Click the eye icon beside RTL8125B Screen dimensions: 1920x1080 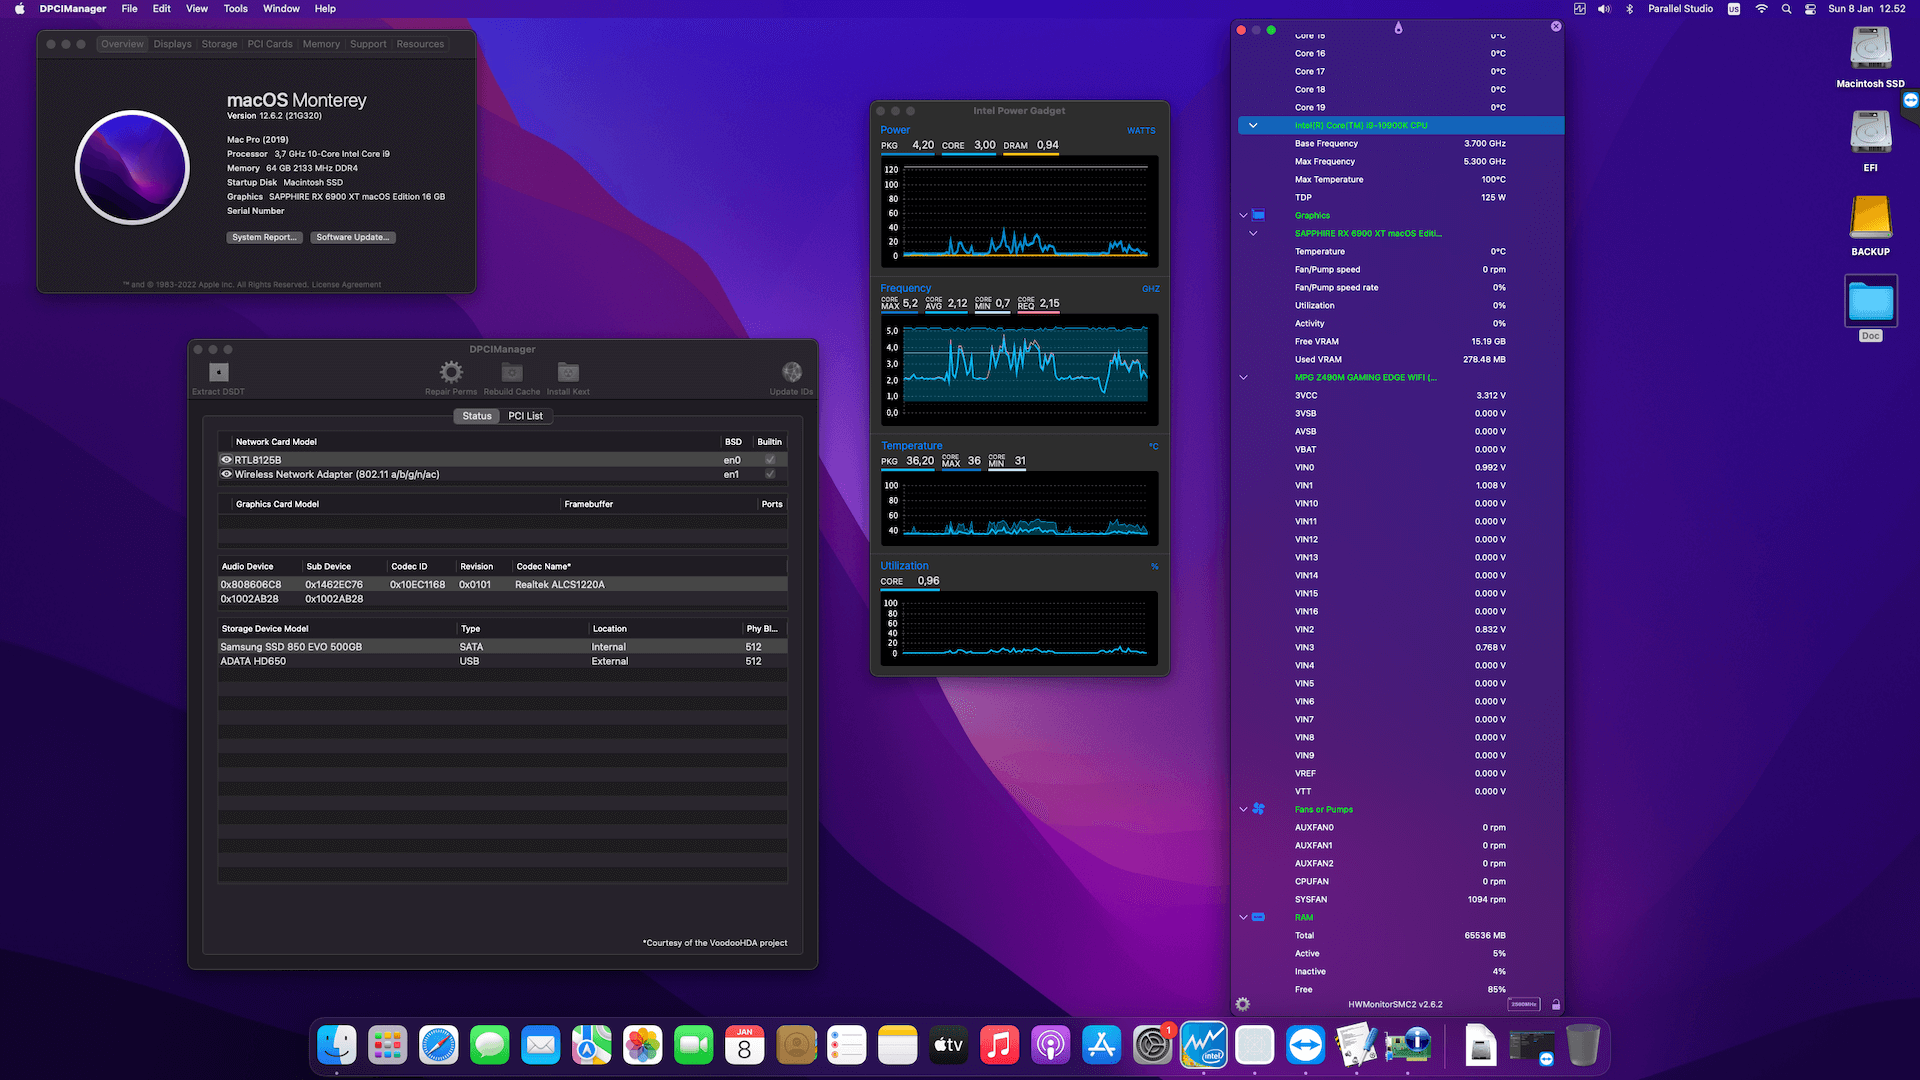226,460
